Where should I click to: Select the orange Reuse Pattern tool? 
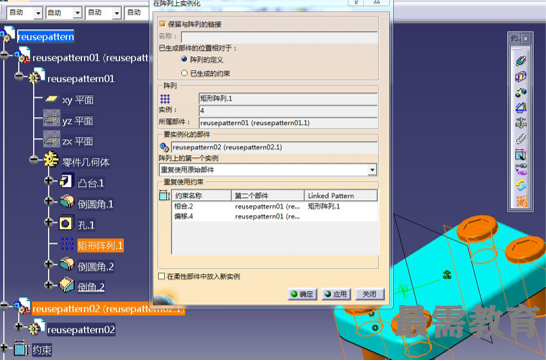[521, 201]
